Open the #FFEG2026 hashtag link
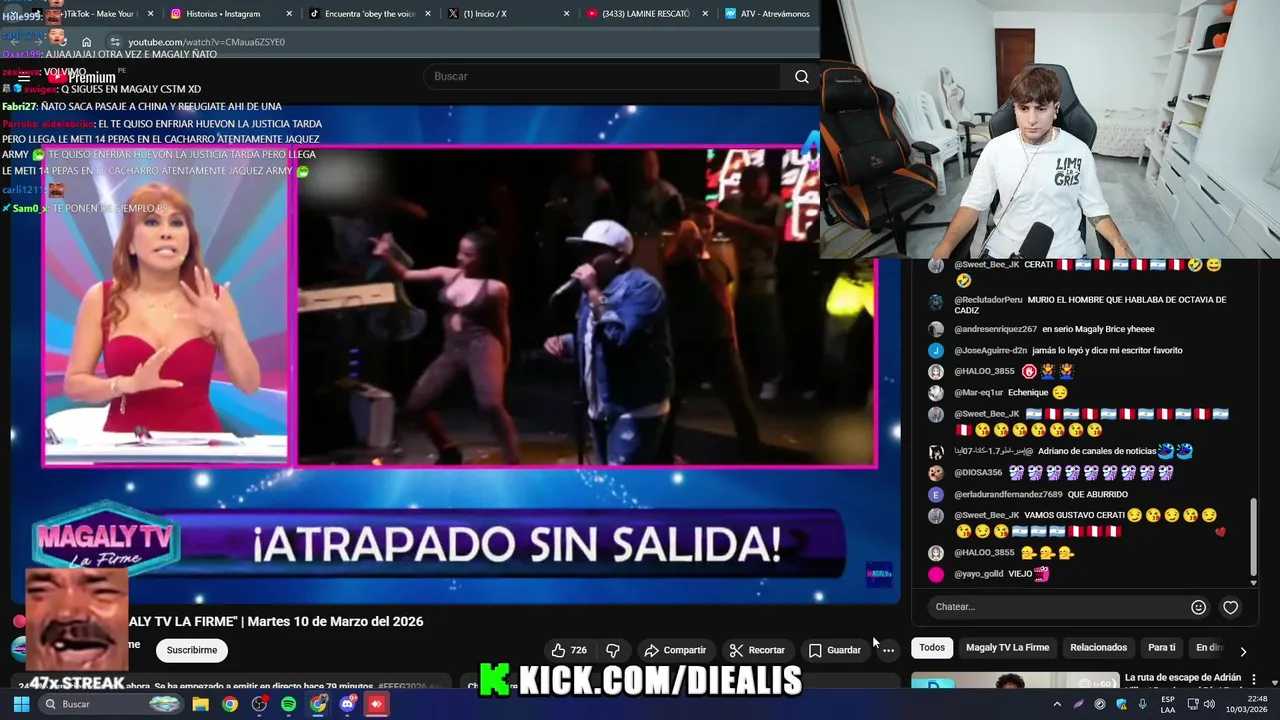 (402, 687)
